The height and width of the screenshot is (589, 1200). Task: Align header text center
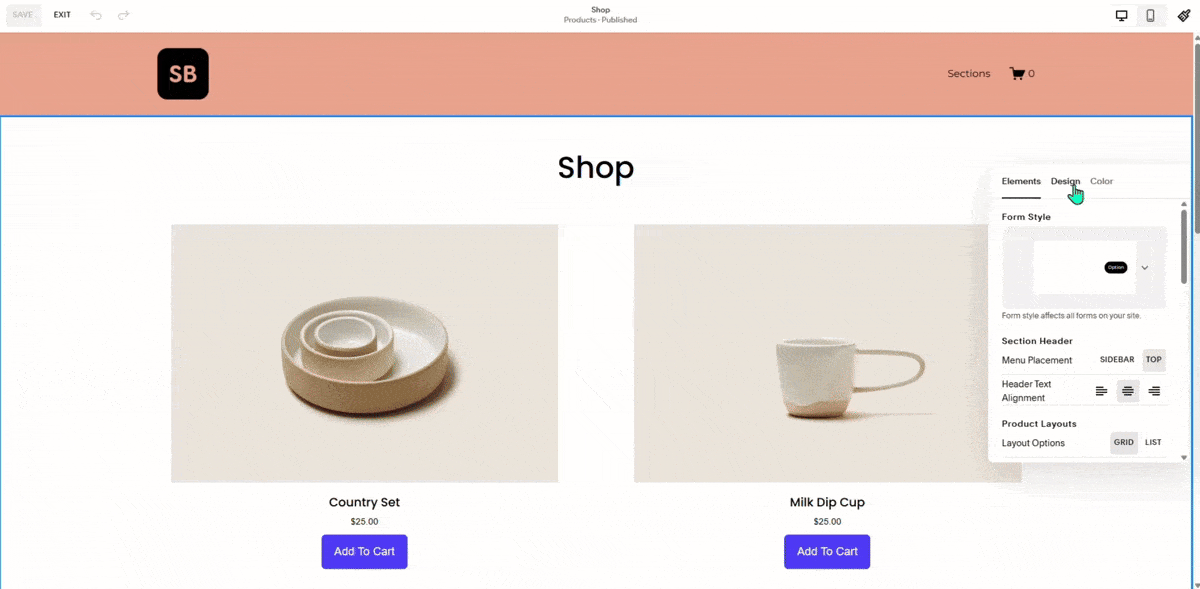point(1128,391)
